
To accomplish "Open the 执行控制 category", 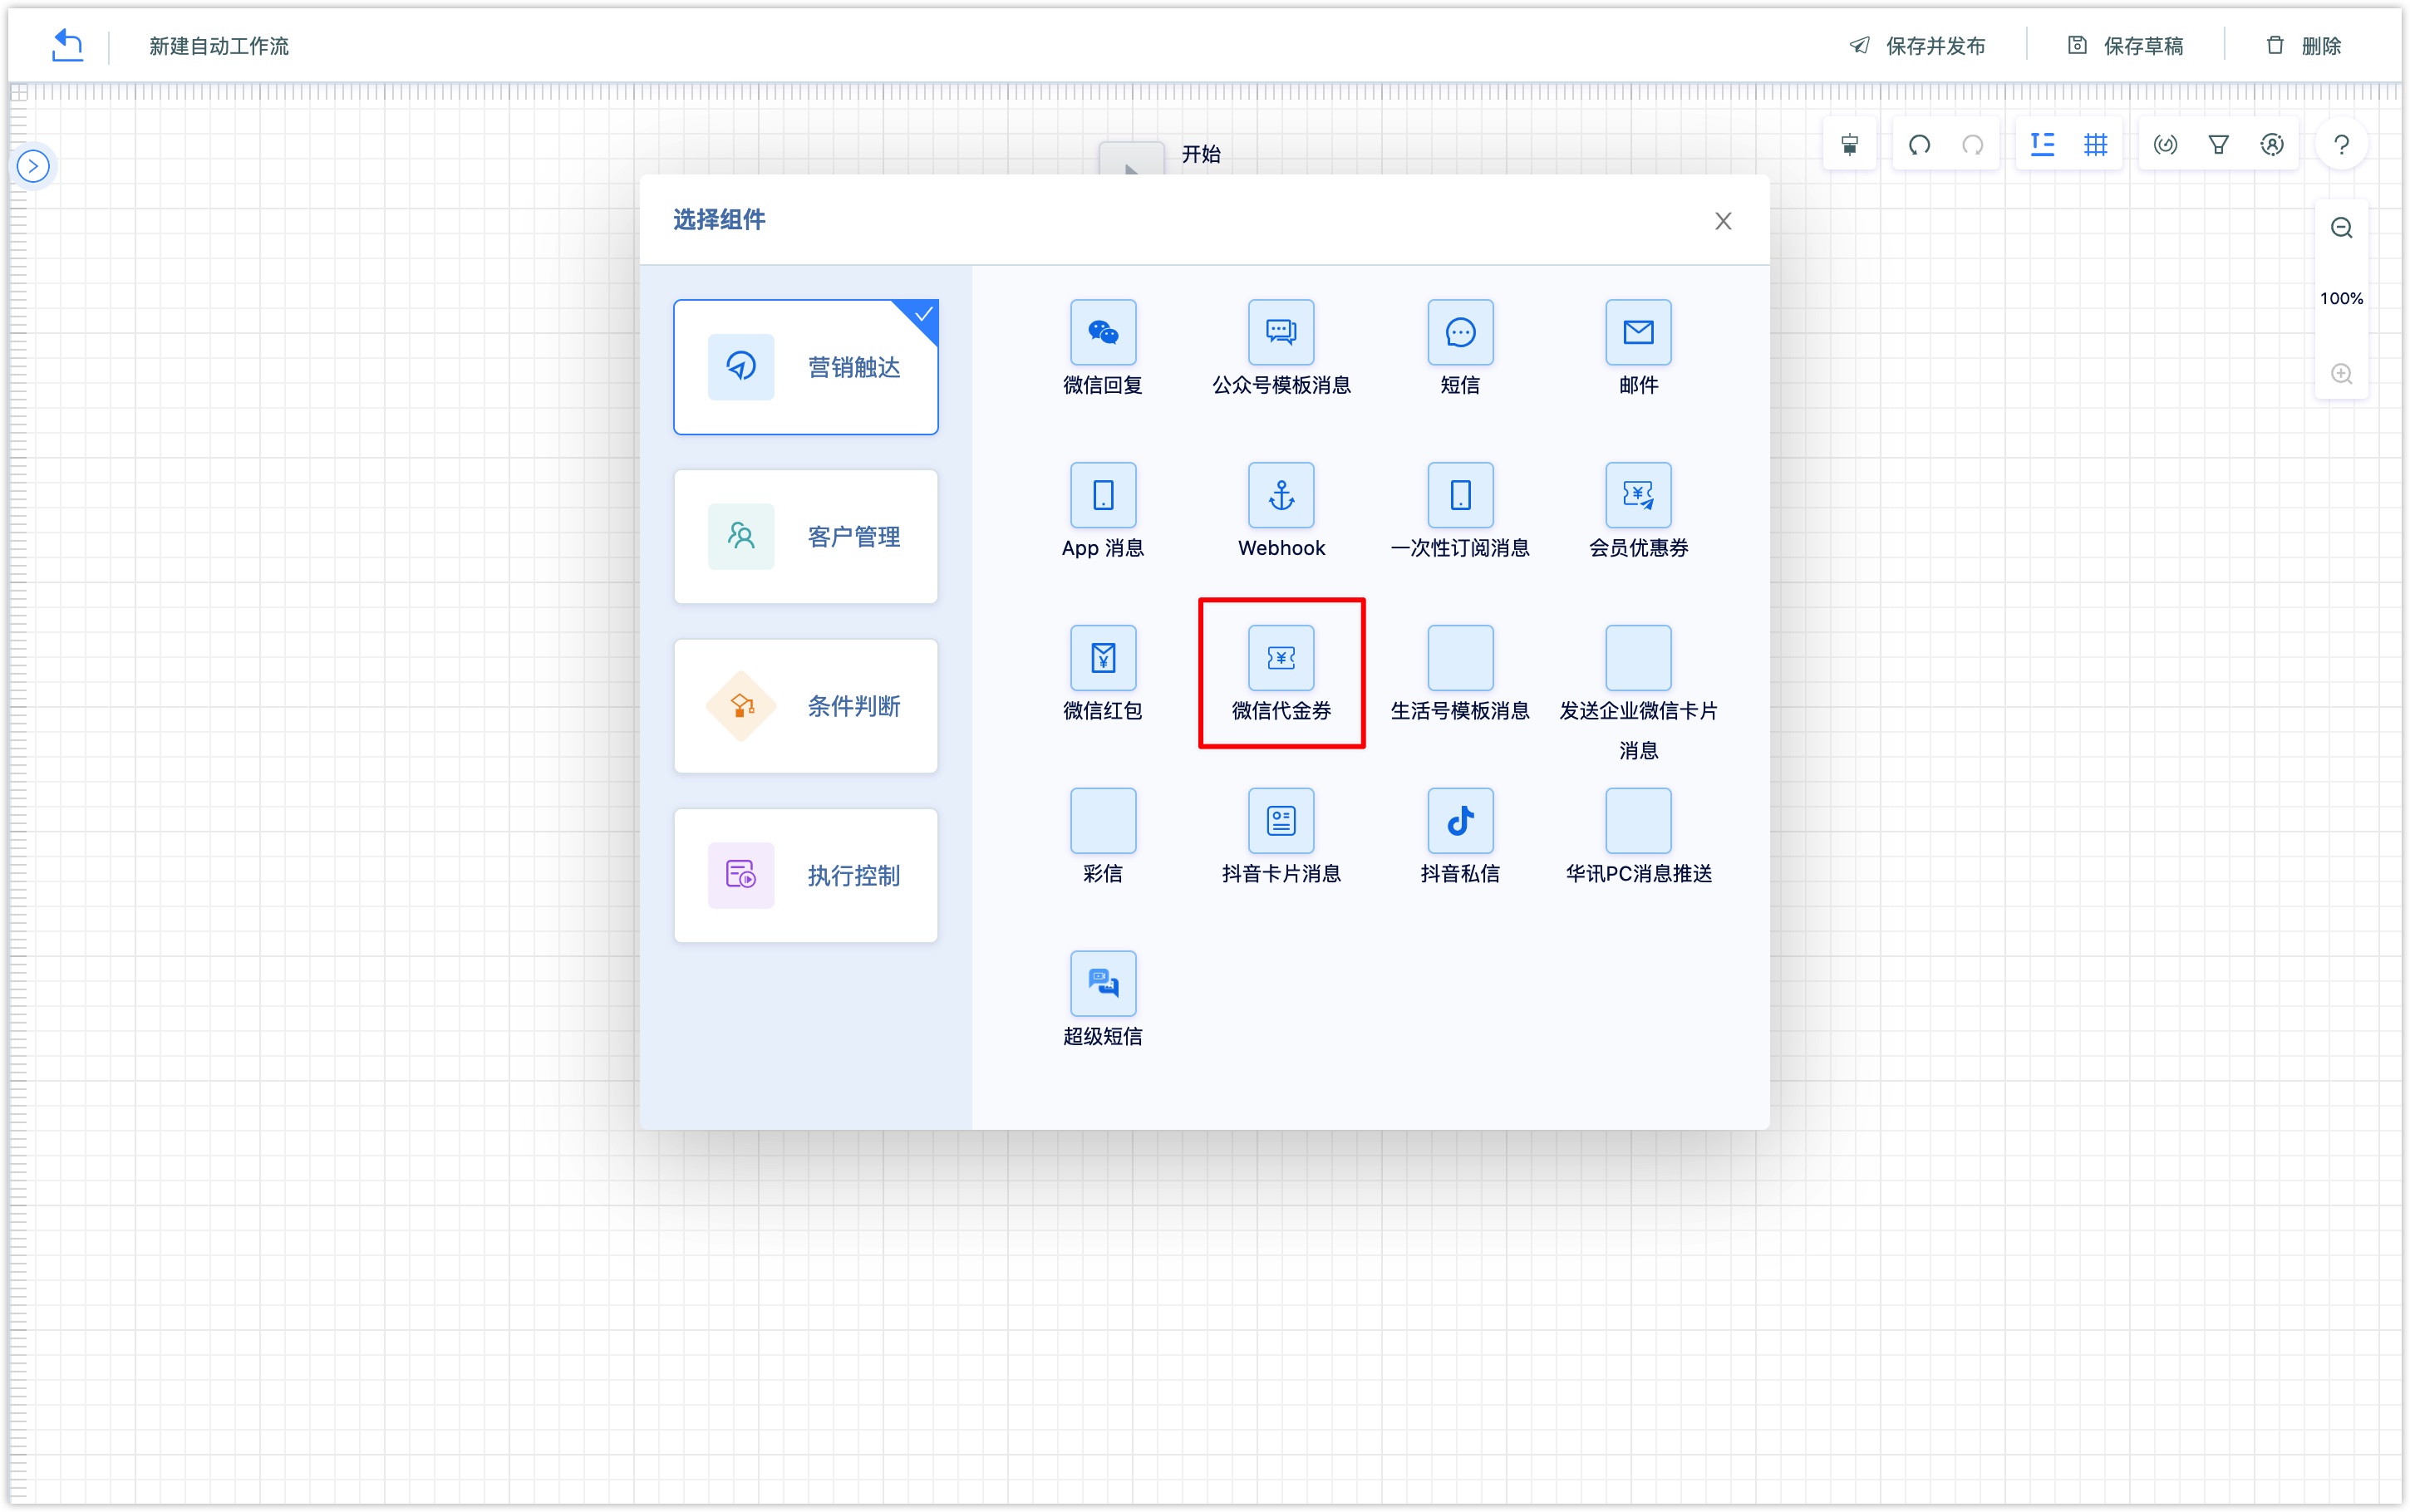I will click(805, 875).
